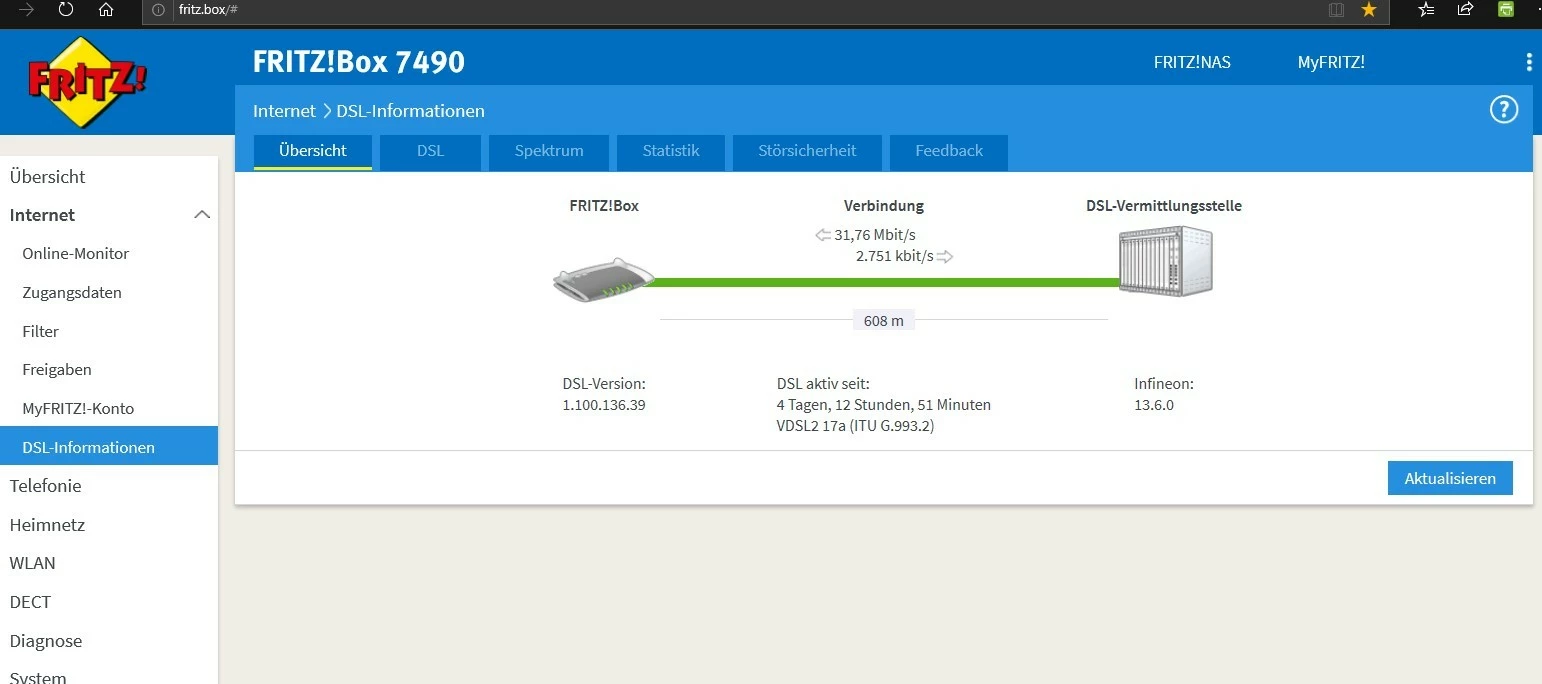Viewport: 1542px width, 684px height.
Task: Open Übersicht in the sidebar
Action: click(x=47, y=177)
